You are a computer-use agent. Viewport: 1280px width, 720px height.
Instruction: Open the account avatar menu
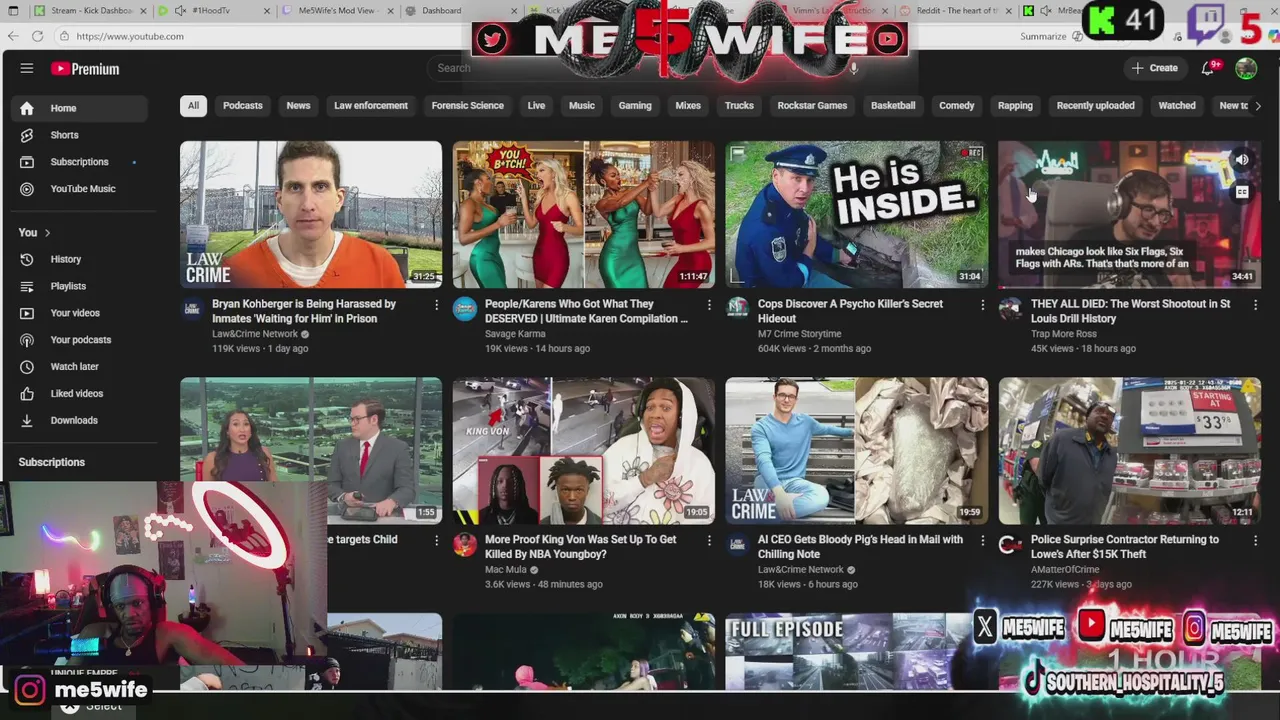pos(1246,68)
